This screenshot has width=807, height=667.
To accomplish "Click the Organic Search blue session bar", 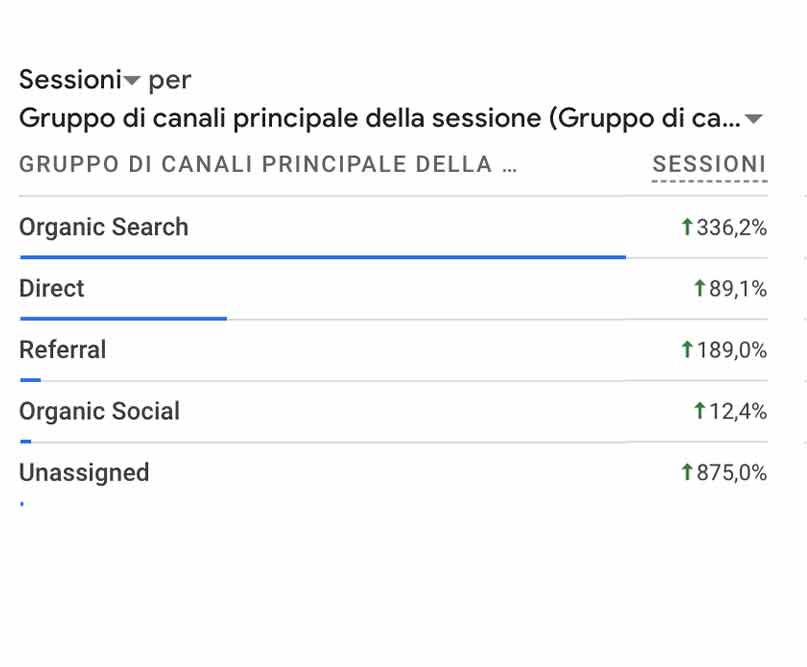I will 323,257.
